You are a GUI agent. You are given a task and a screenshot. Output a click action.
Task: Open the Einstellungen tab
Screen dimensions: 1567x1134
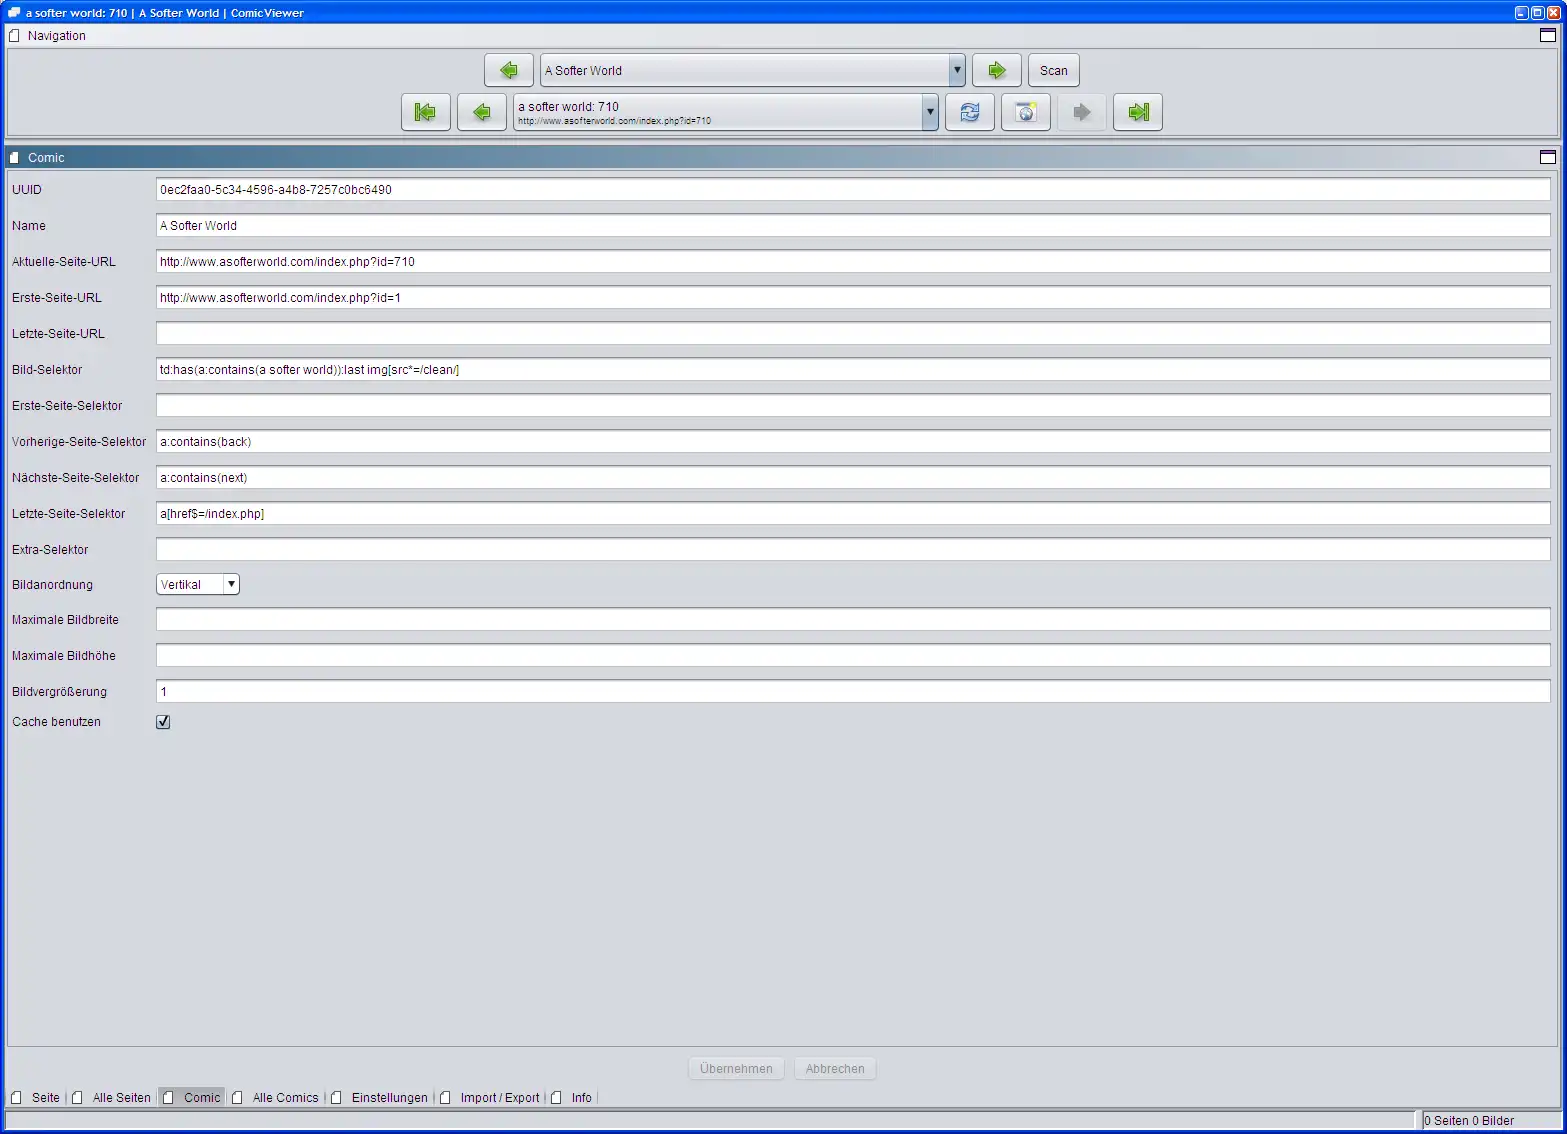[x=380, y=1097]
